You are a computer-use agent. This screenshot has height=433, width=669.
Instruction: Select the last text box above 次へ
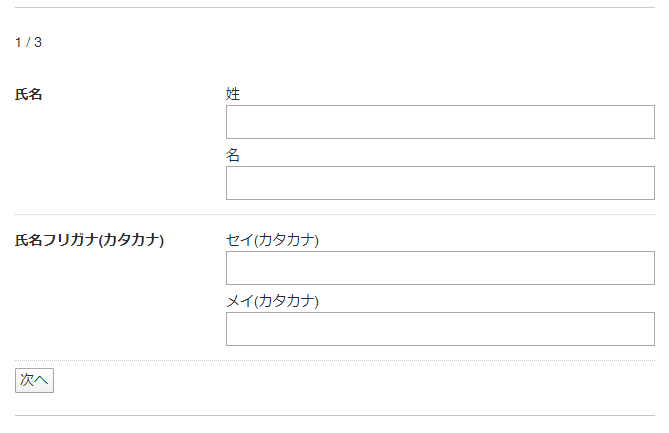(x=440, y=329)
